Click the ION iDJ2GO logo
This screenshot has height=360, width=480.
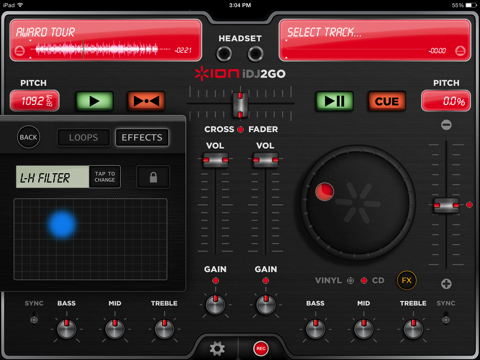click(x=240, y=74)
